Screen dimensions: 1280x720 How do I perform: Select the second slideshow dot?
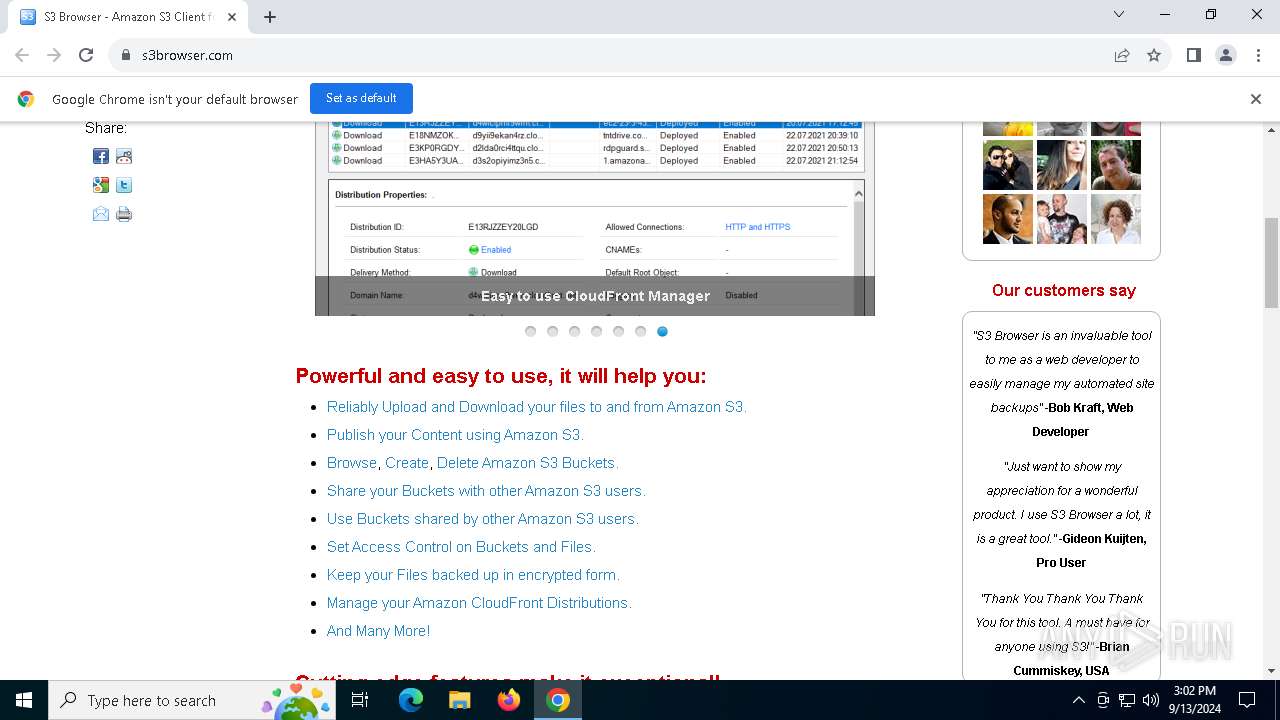tap(552, 331)
